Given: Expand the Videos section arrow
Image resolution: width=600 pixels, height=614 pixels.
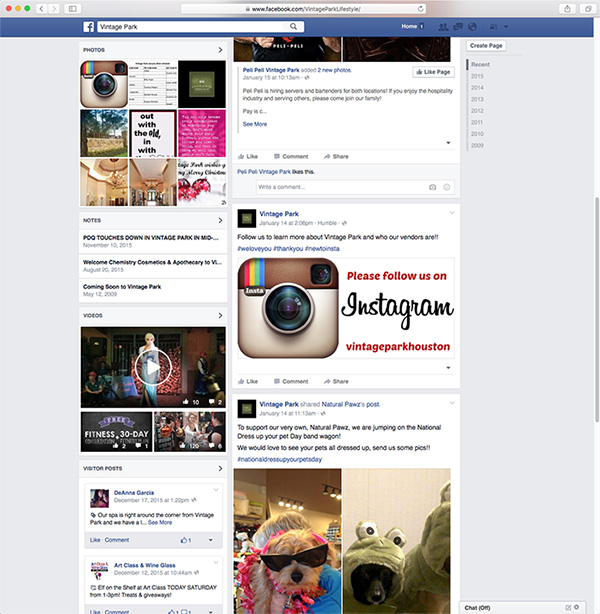Looking at the screenshot, I should coord(220,316).
